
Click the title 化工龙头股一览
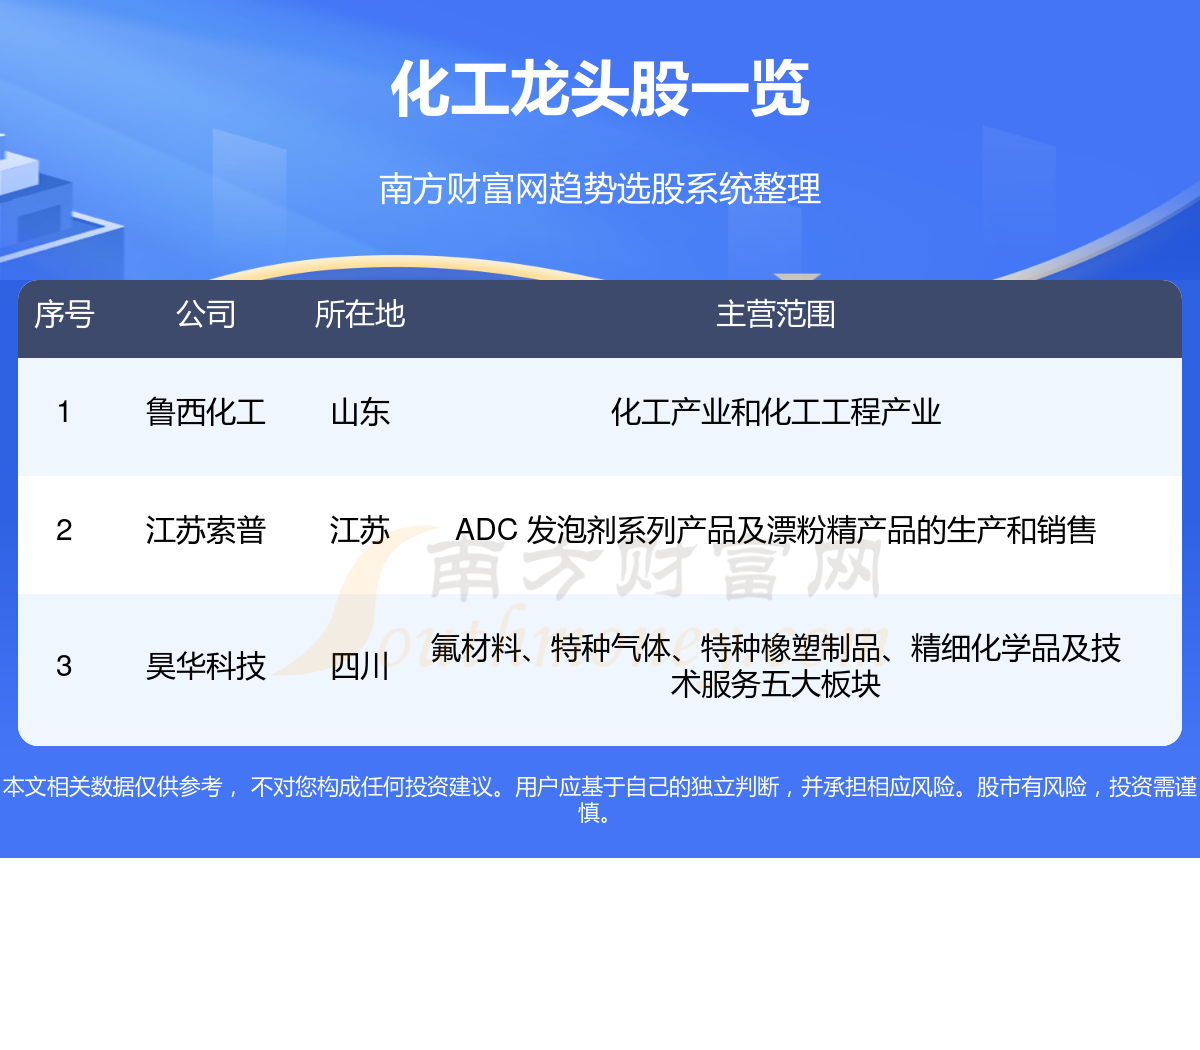[600, 89]
